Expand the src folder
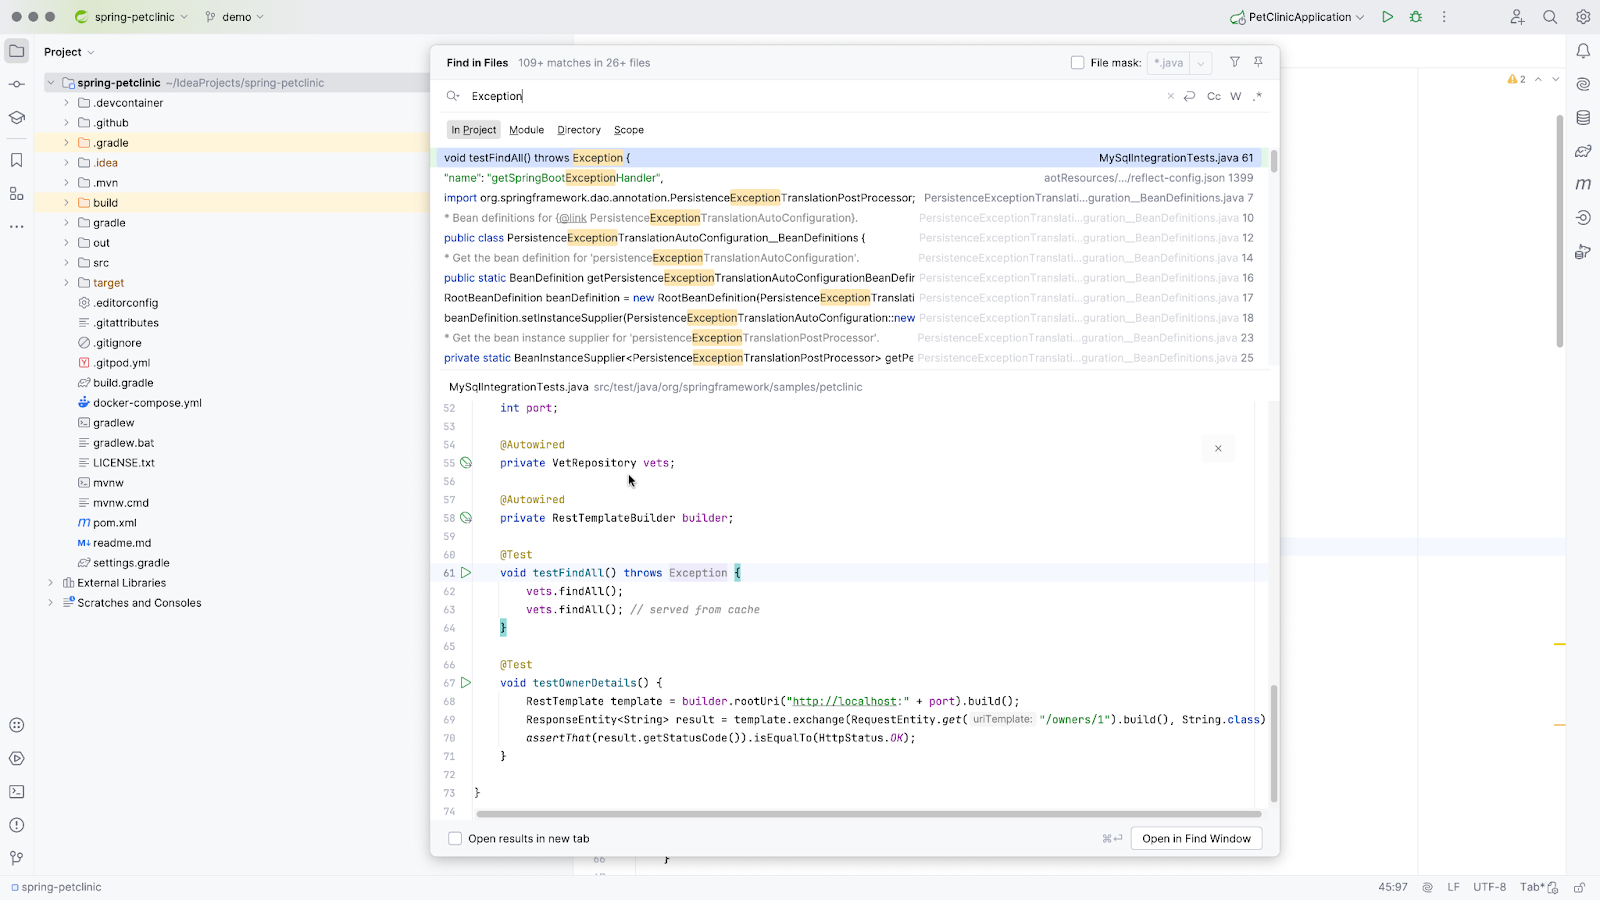This screenshot has width=1600, height=900. [x=67, y=263]
